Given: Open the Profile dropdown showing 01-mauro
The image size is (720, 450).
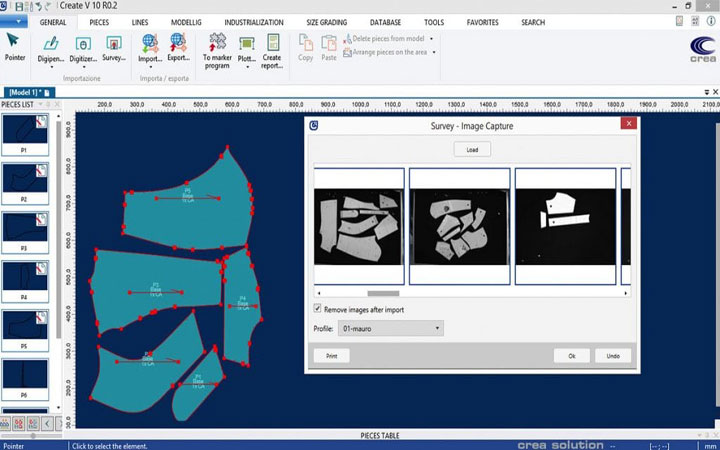Looking at the screenshot, I should click(391, 328).
